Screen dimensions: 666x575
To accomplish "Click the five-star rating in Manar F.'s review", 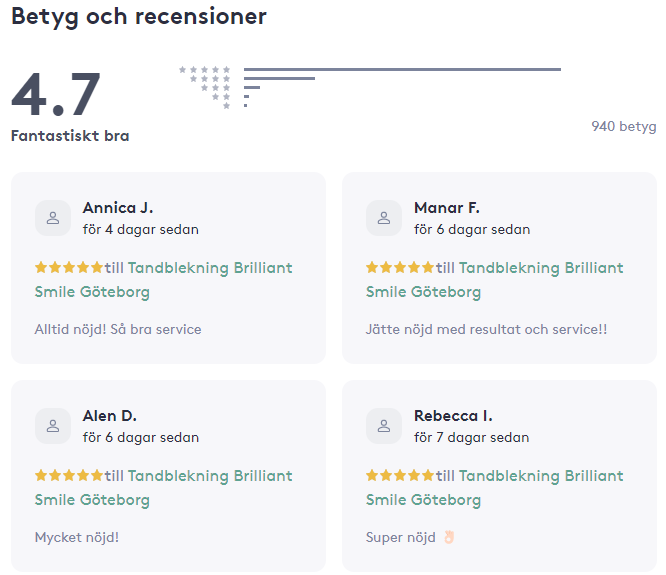I will coord(399,268).
